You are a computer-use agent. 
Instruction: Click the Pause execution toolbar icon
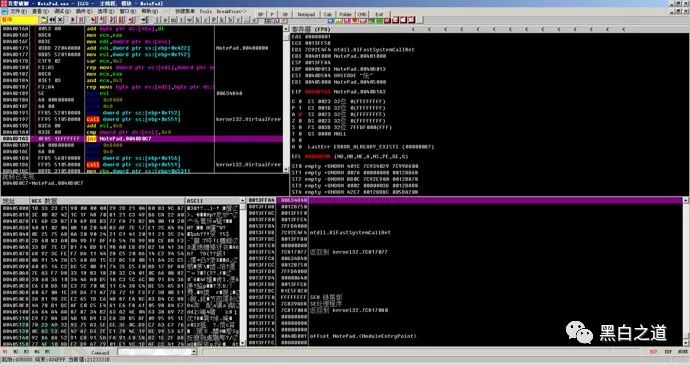tap(81, 20)
